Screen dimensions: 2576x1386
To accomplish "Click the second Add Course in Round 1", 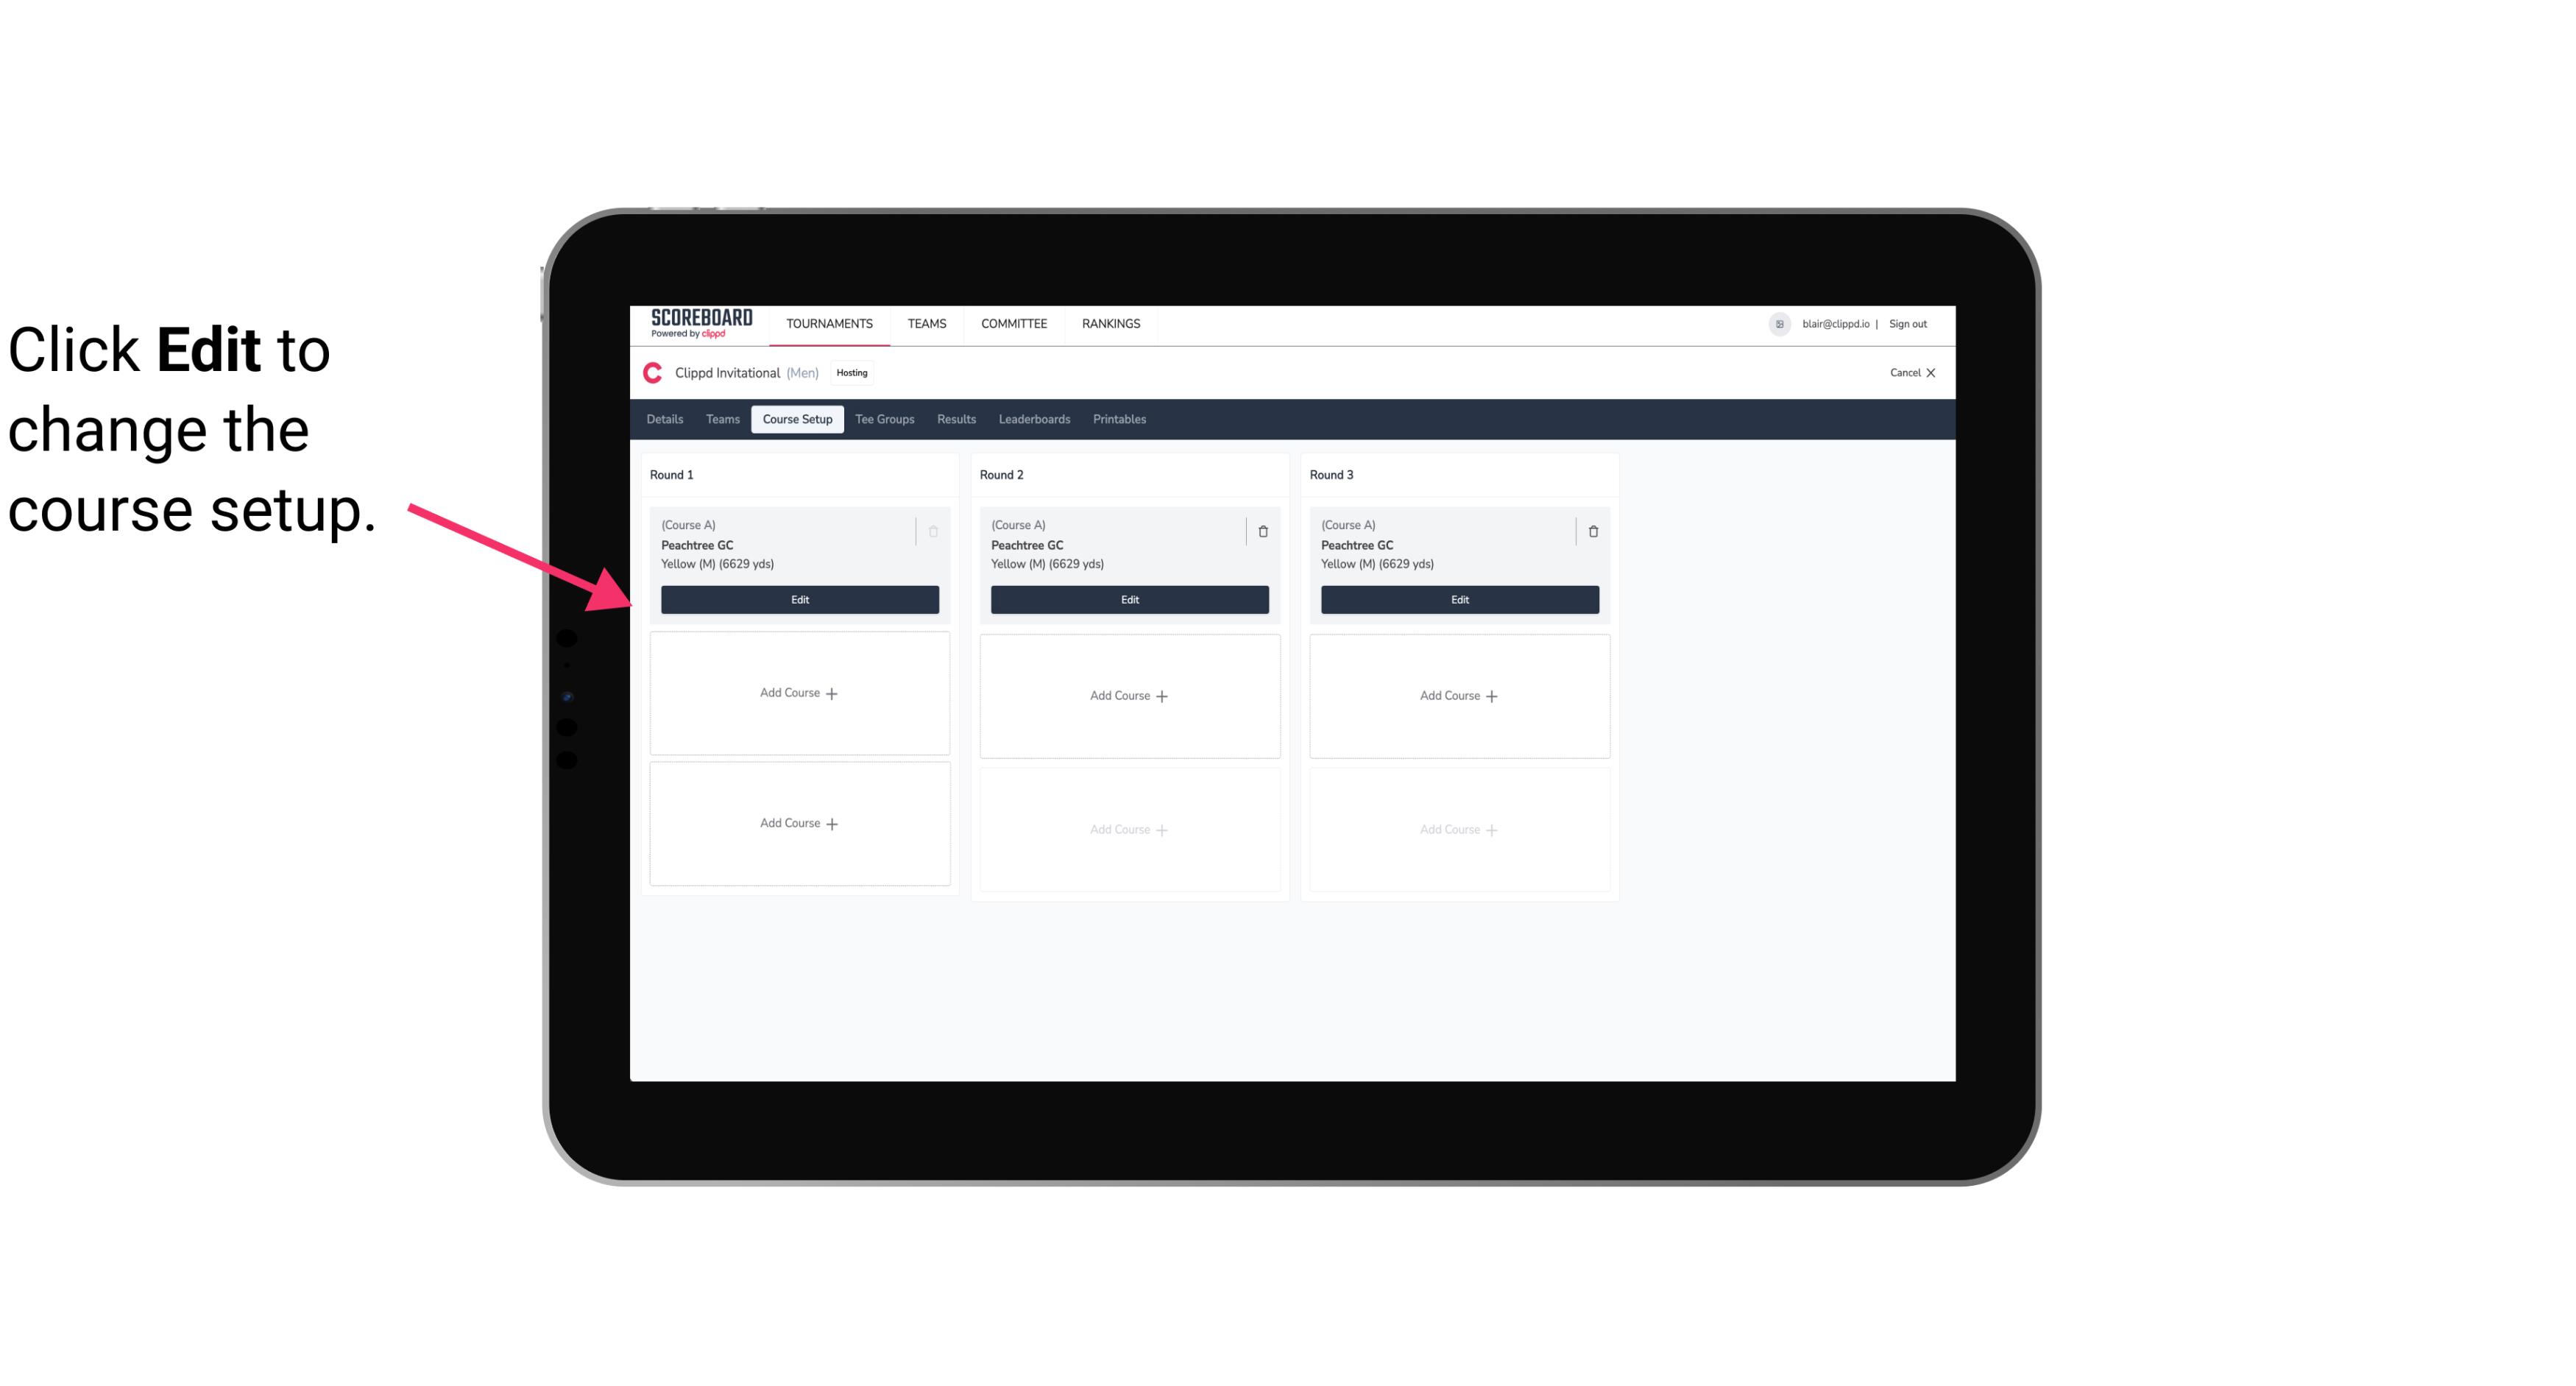I will (799, 823).
